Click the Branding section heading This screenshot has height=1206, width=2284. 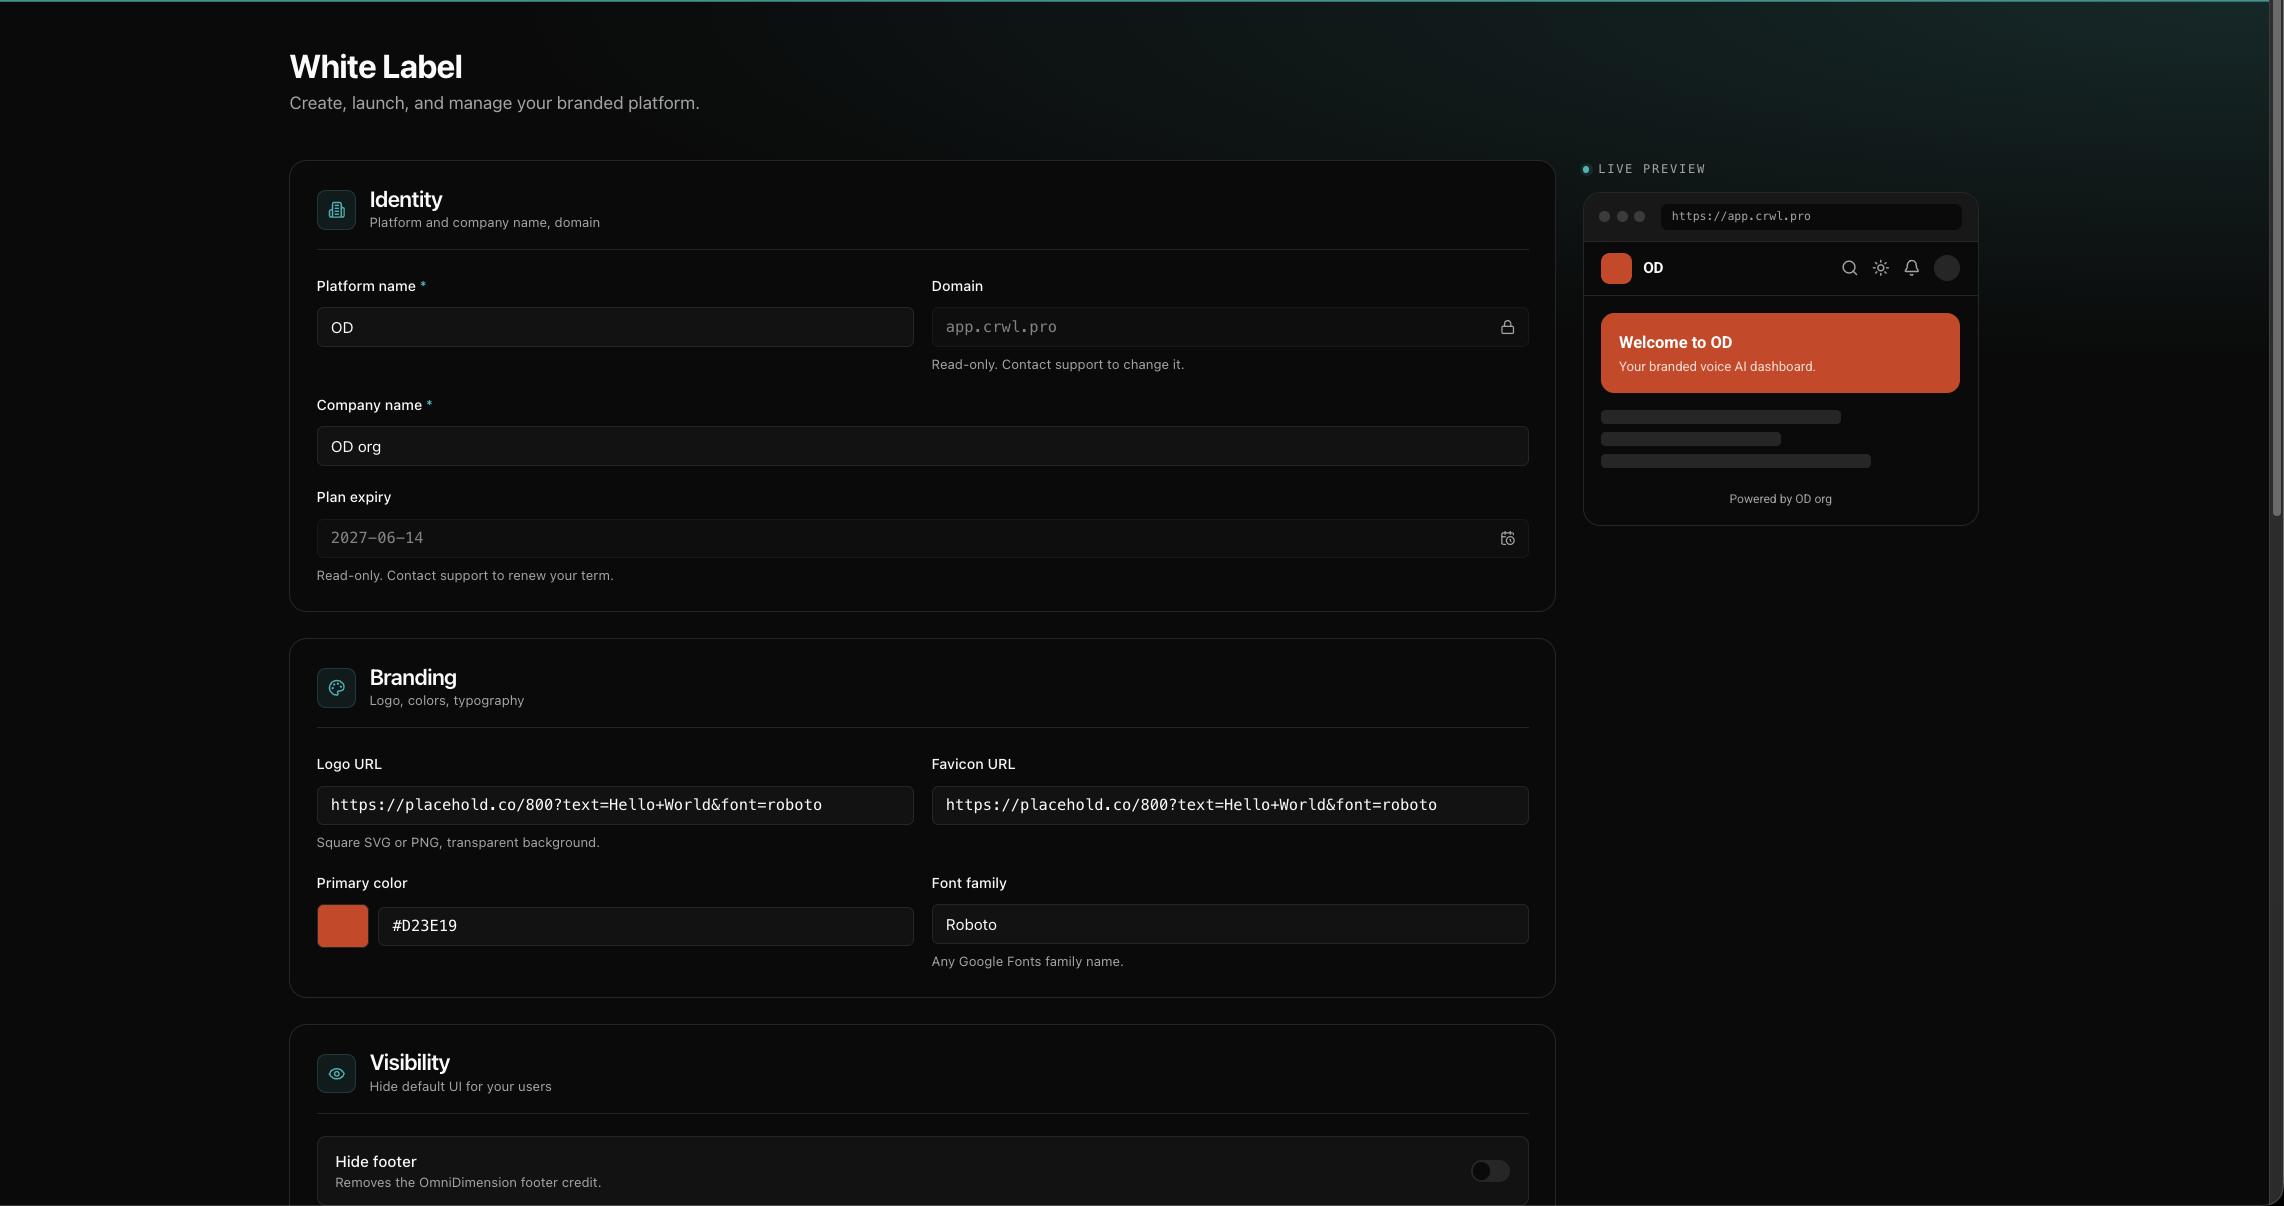click(413, 677)
